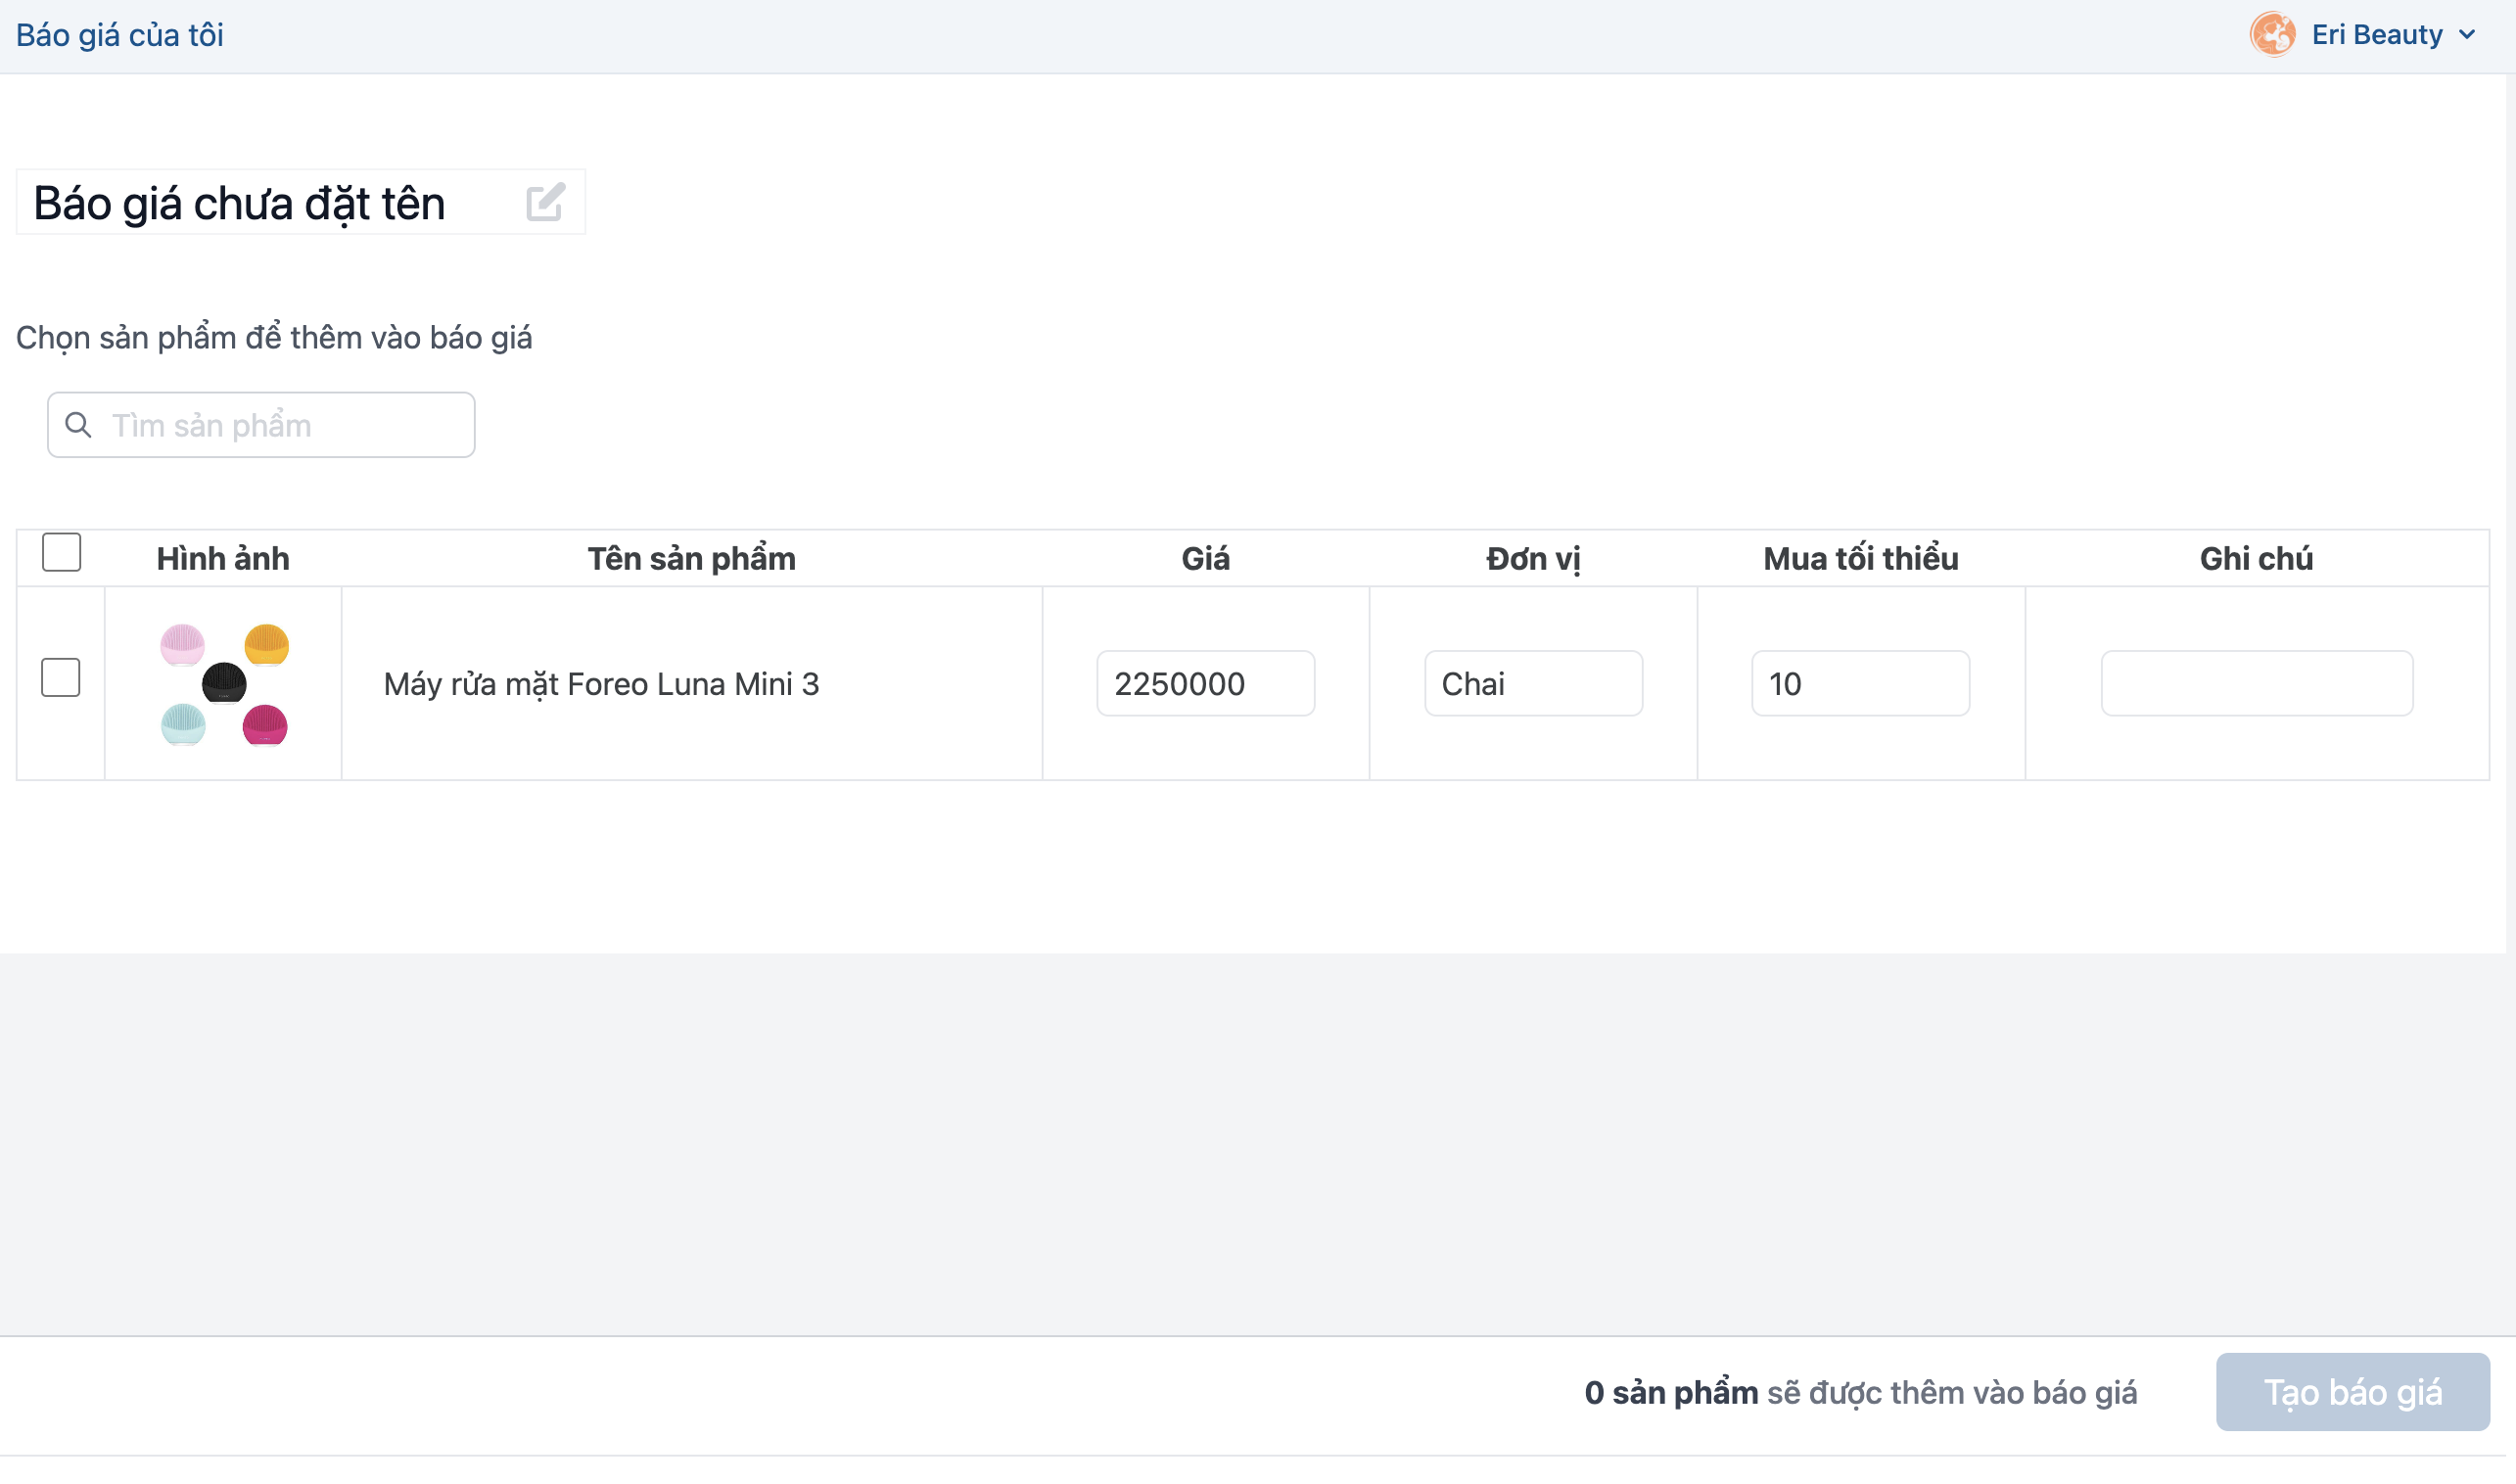Click the unit field showing Chai
Viewport: 2516px width, 1484px height.
click(1533, 684)
